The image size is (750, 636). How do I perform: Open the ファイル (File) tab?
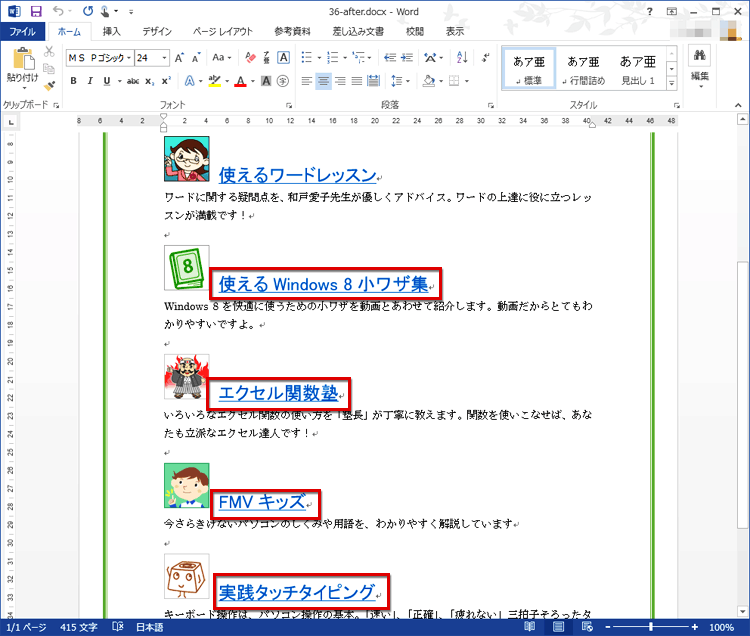coord(22,32)
